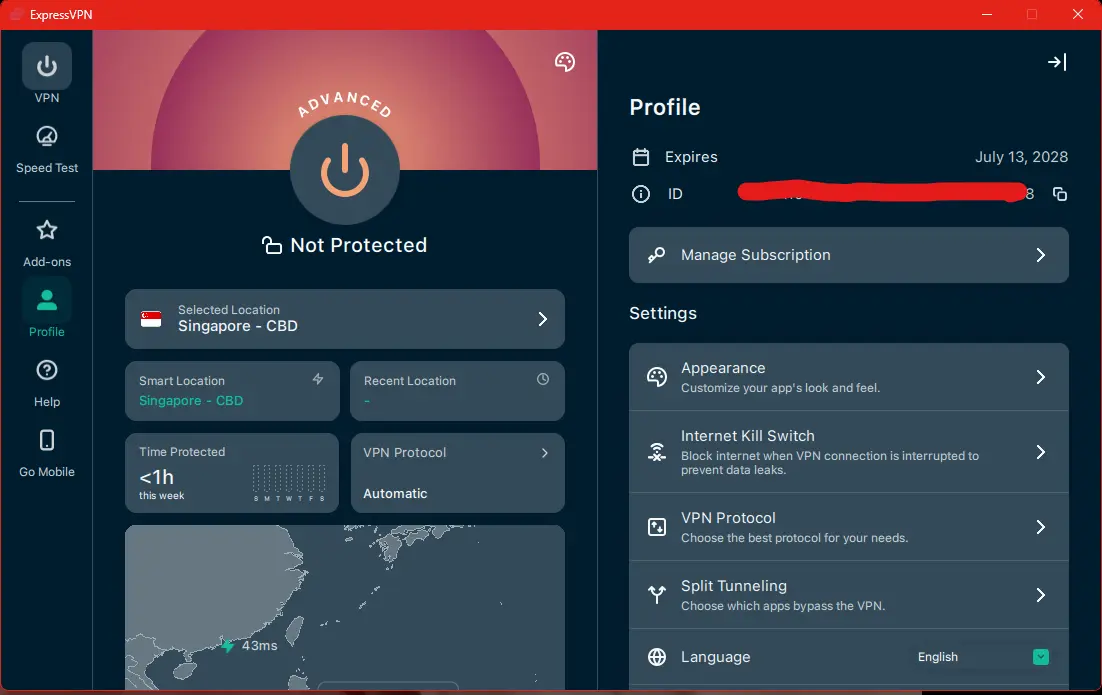Expand the Split Tunneling chevron

point(1041,595)
